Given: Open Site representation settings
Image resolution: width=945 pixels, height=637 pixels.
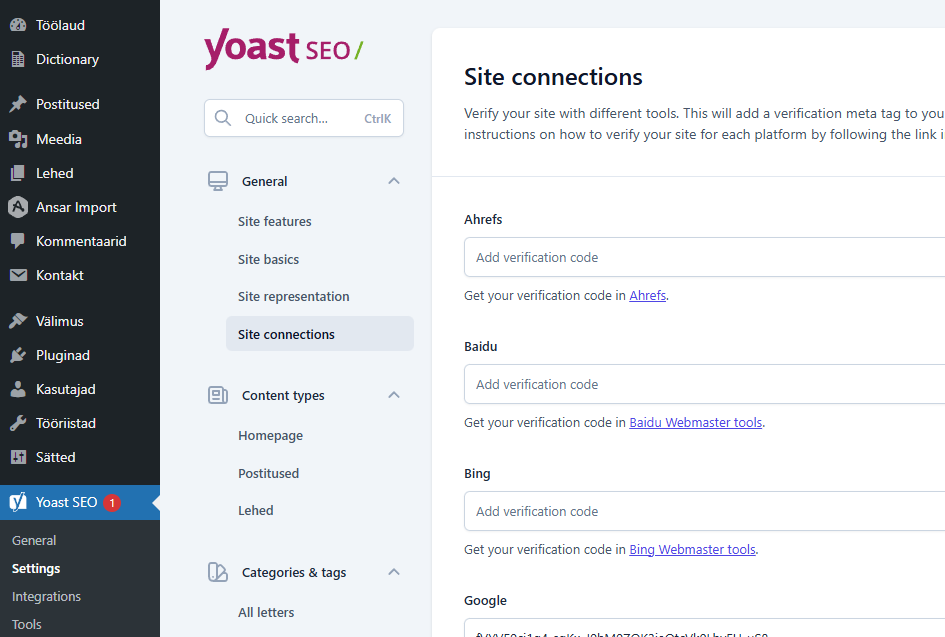Looking at the screenshot, I should pyautogui.click(x=294, y=296).
